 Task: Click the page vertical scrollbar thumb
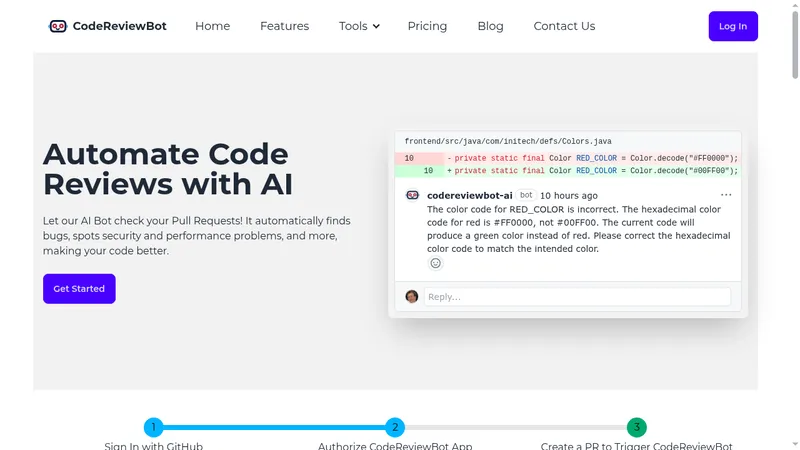(795, 45)
